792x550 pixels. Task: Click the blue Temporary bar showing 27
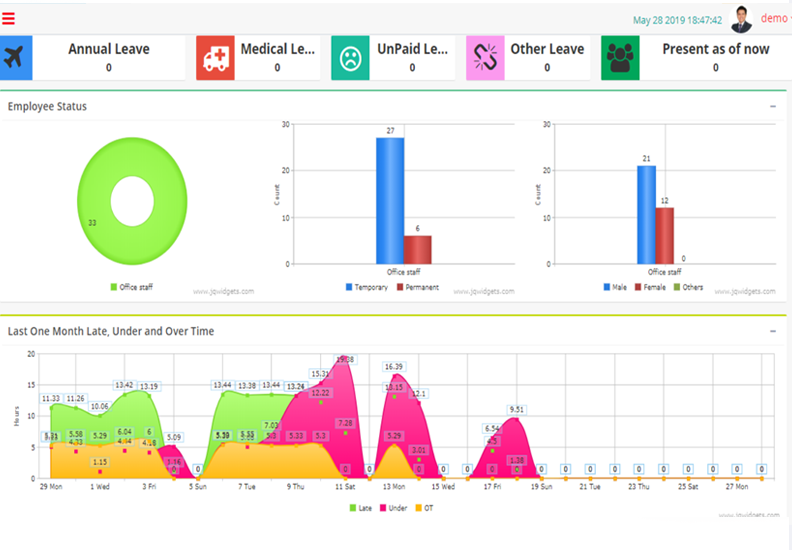click(x=390, y=200)
